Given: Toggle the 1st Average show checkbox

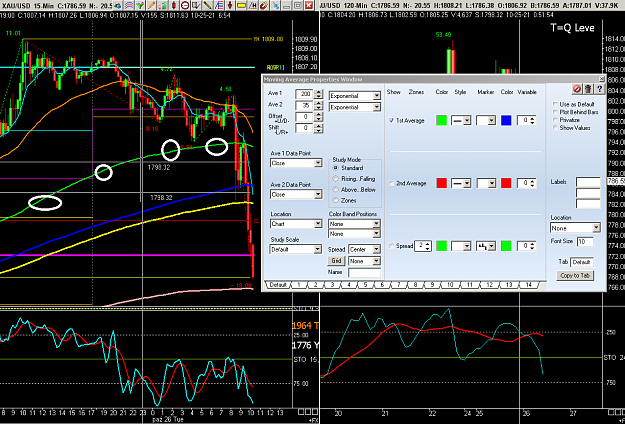Looking at the screenshot, I should point(391,120).
